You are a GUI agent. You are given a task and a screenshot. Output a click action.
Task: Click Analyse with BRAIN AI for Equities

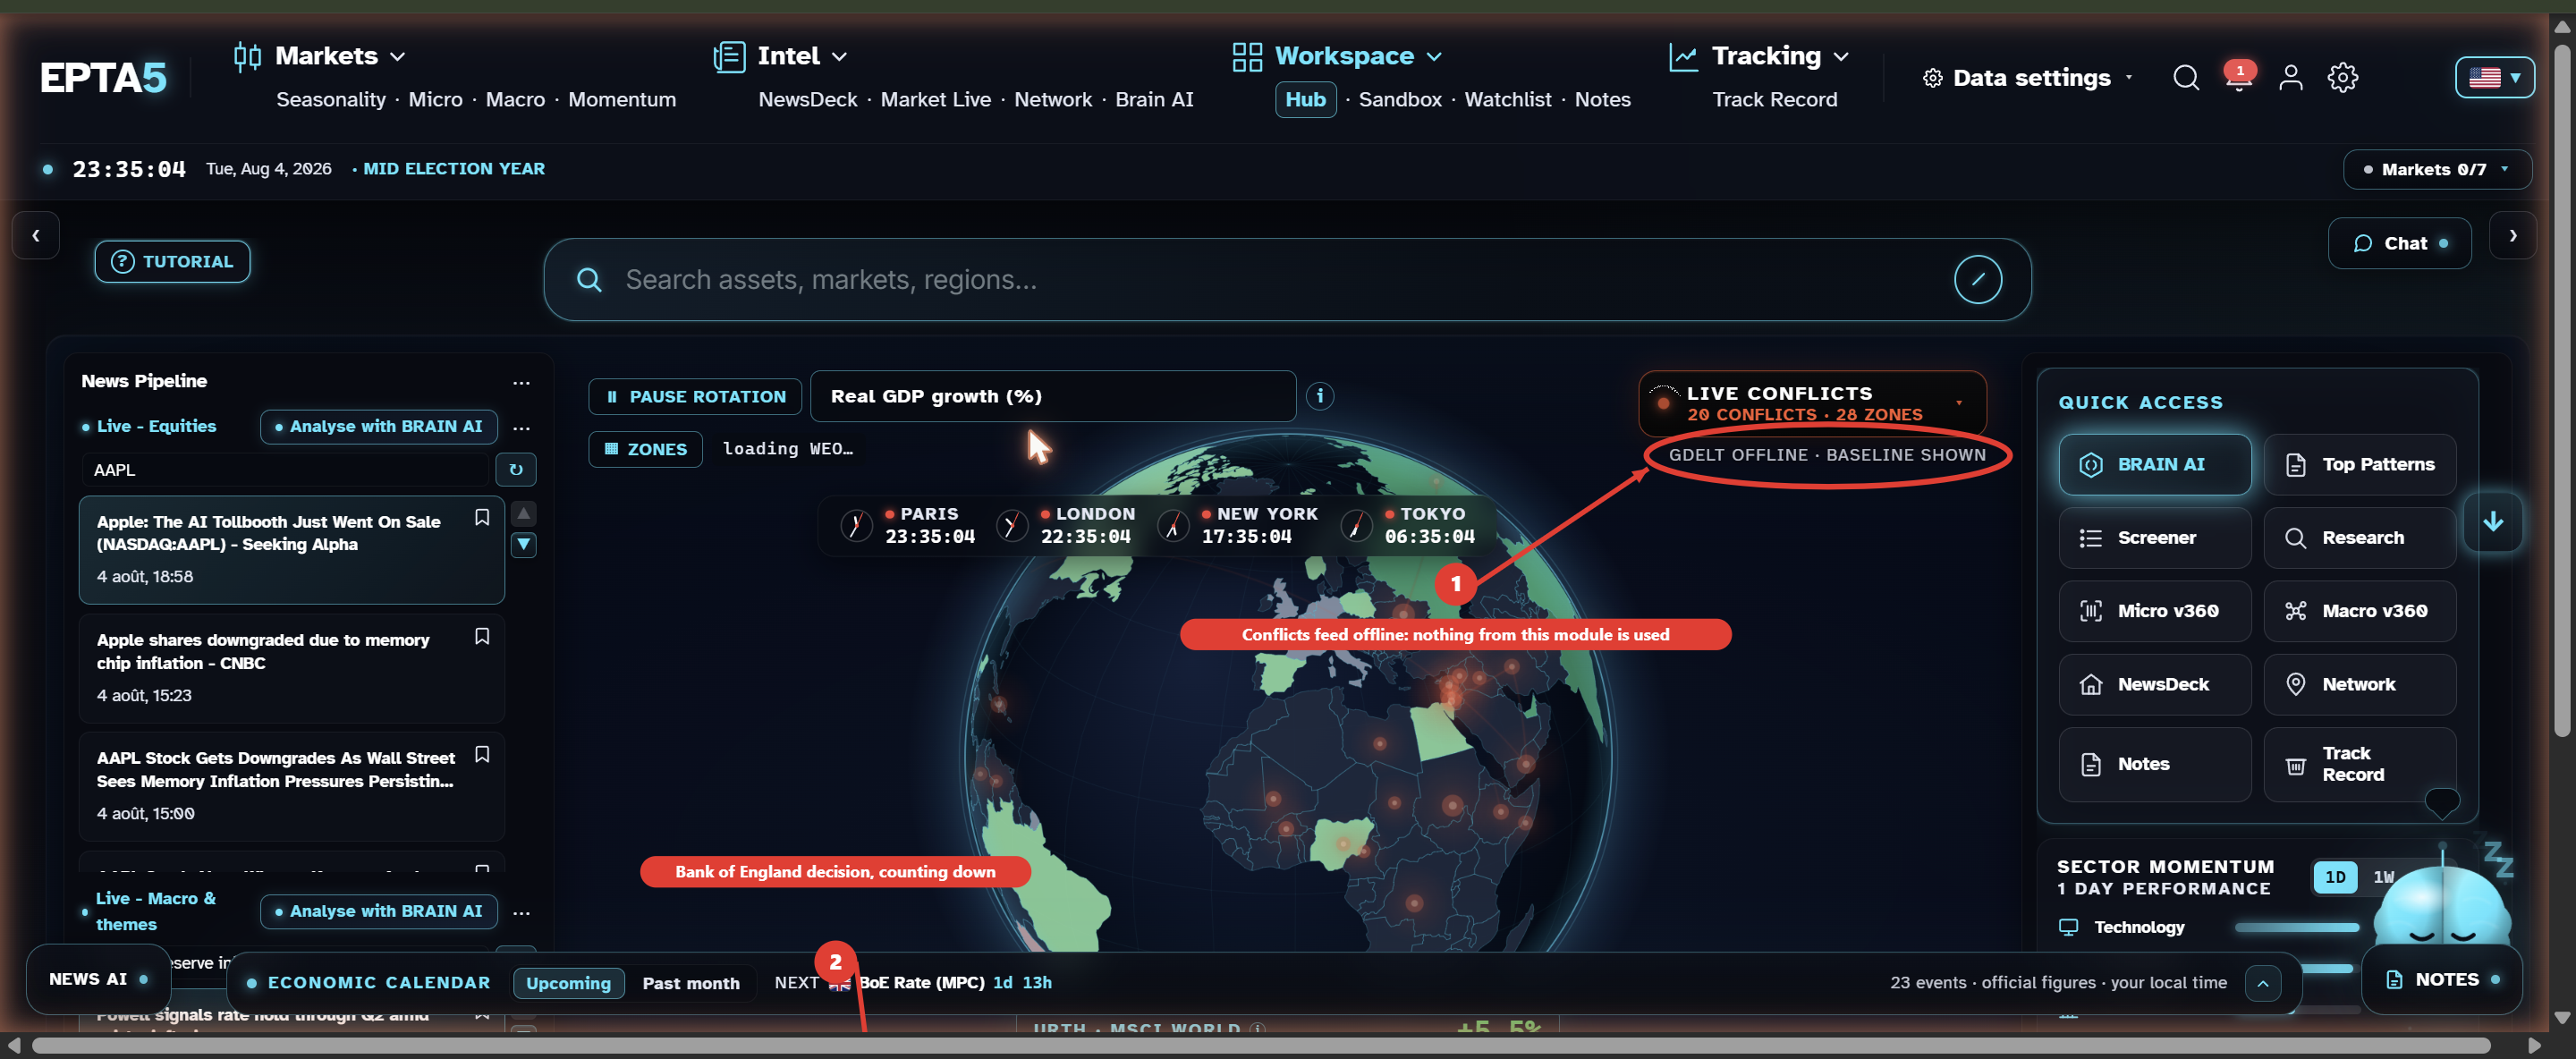[378, 427]
